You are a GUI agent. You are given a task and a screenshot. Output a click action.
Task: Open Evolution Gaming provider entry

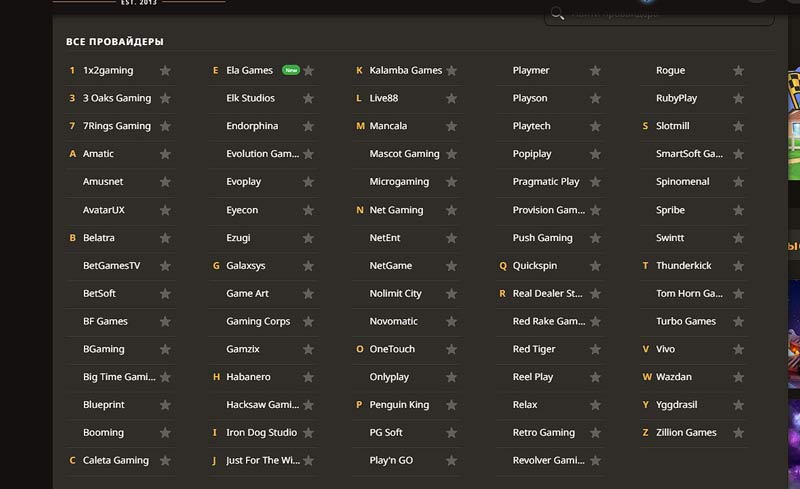tap(262, 154)
